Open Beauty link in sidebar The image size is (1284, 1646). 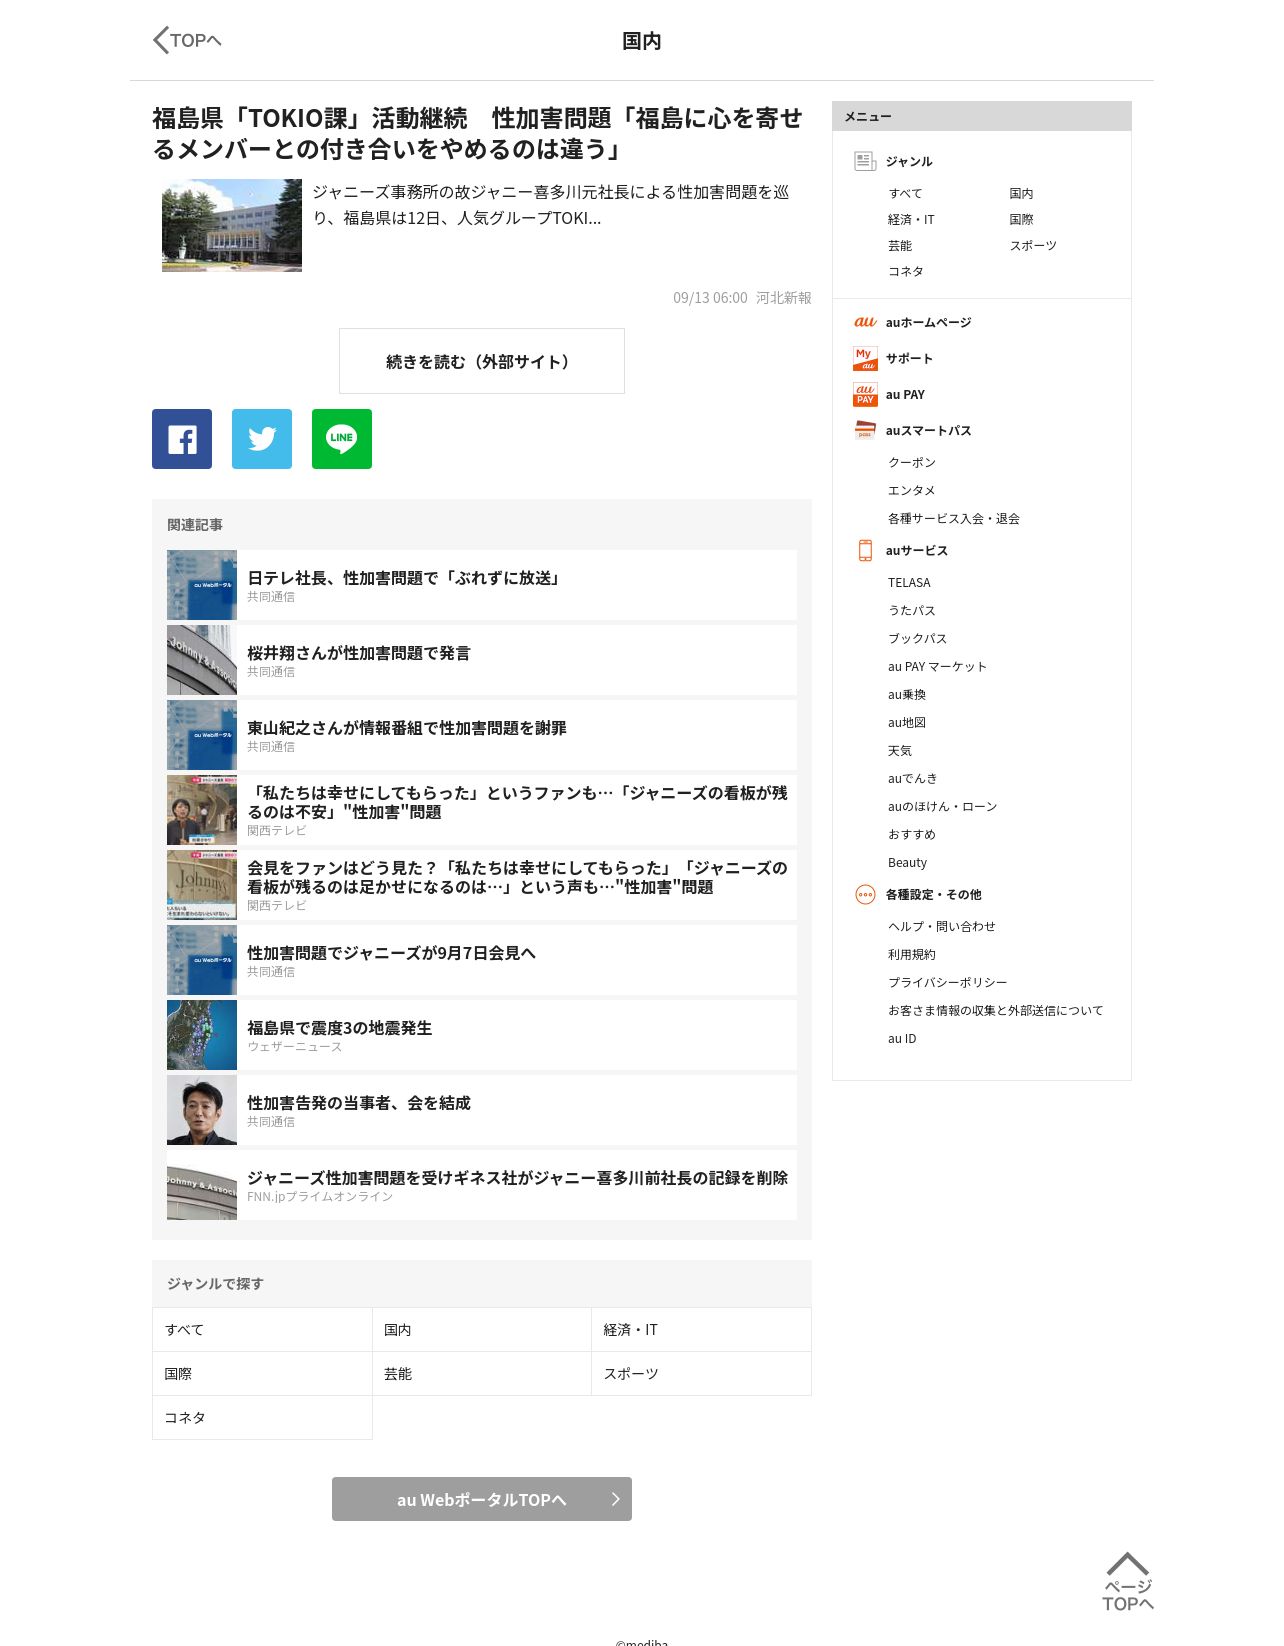(x=907, y=862)
